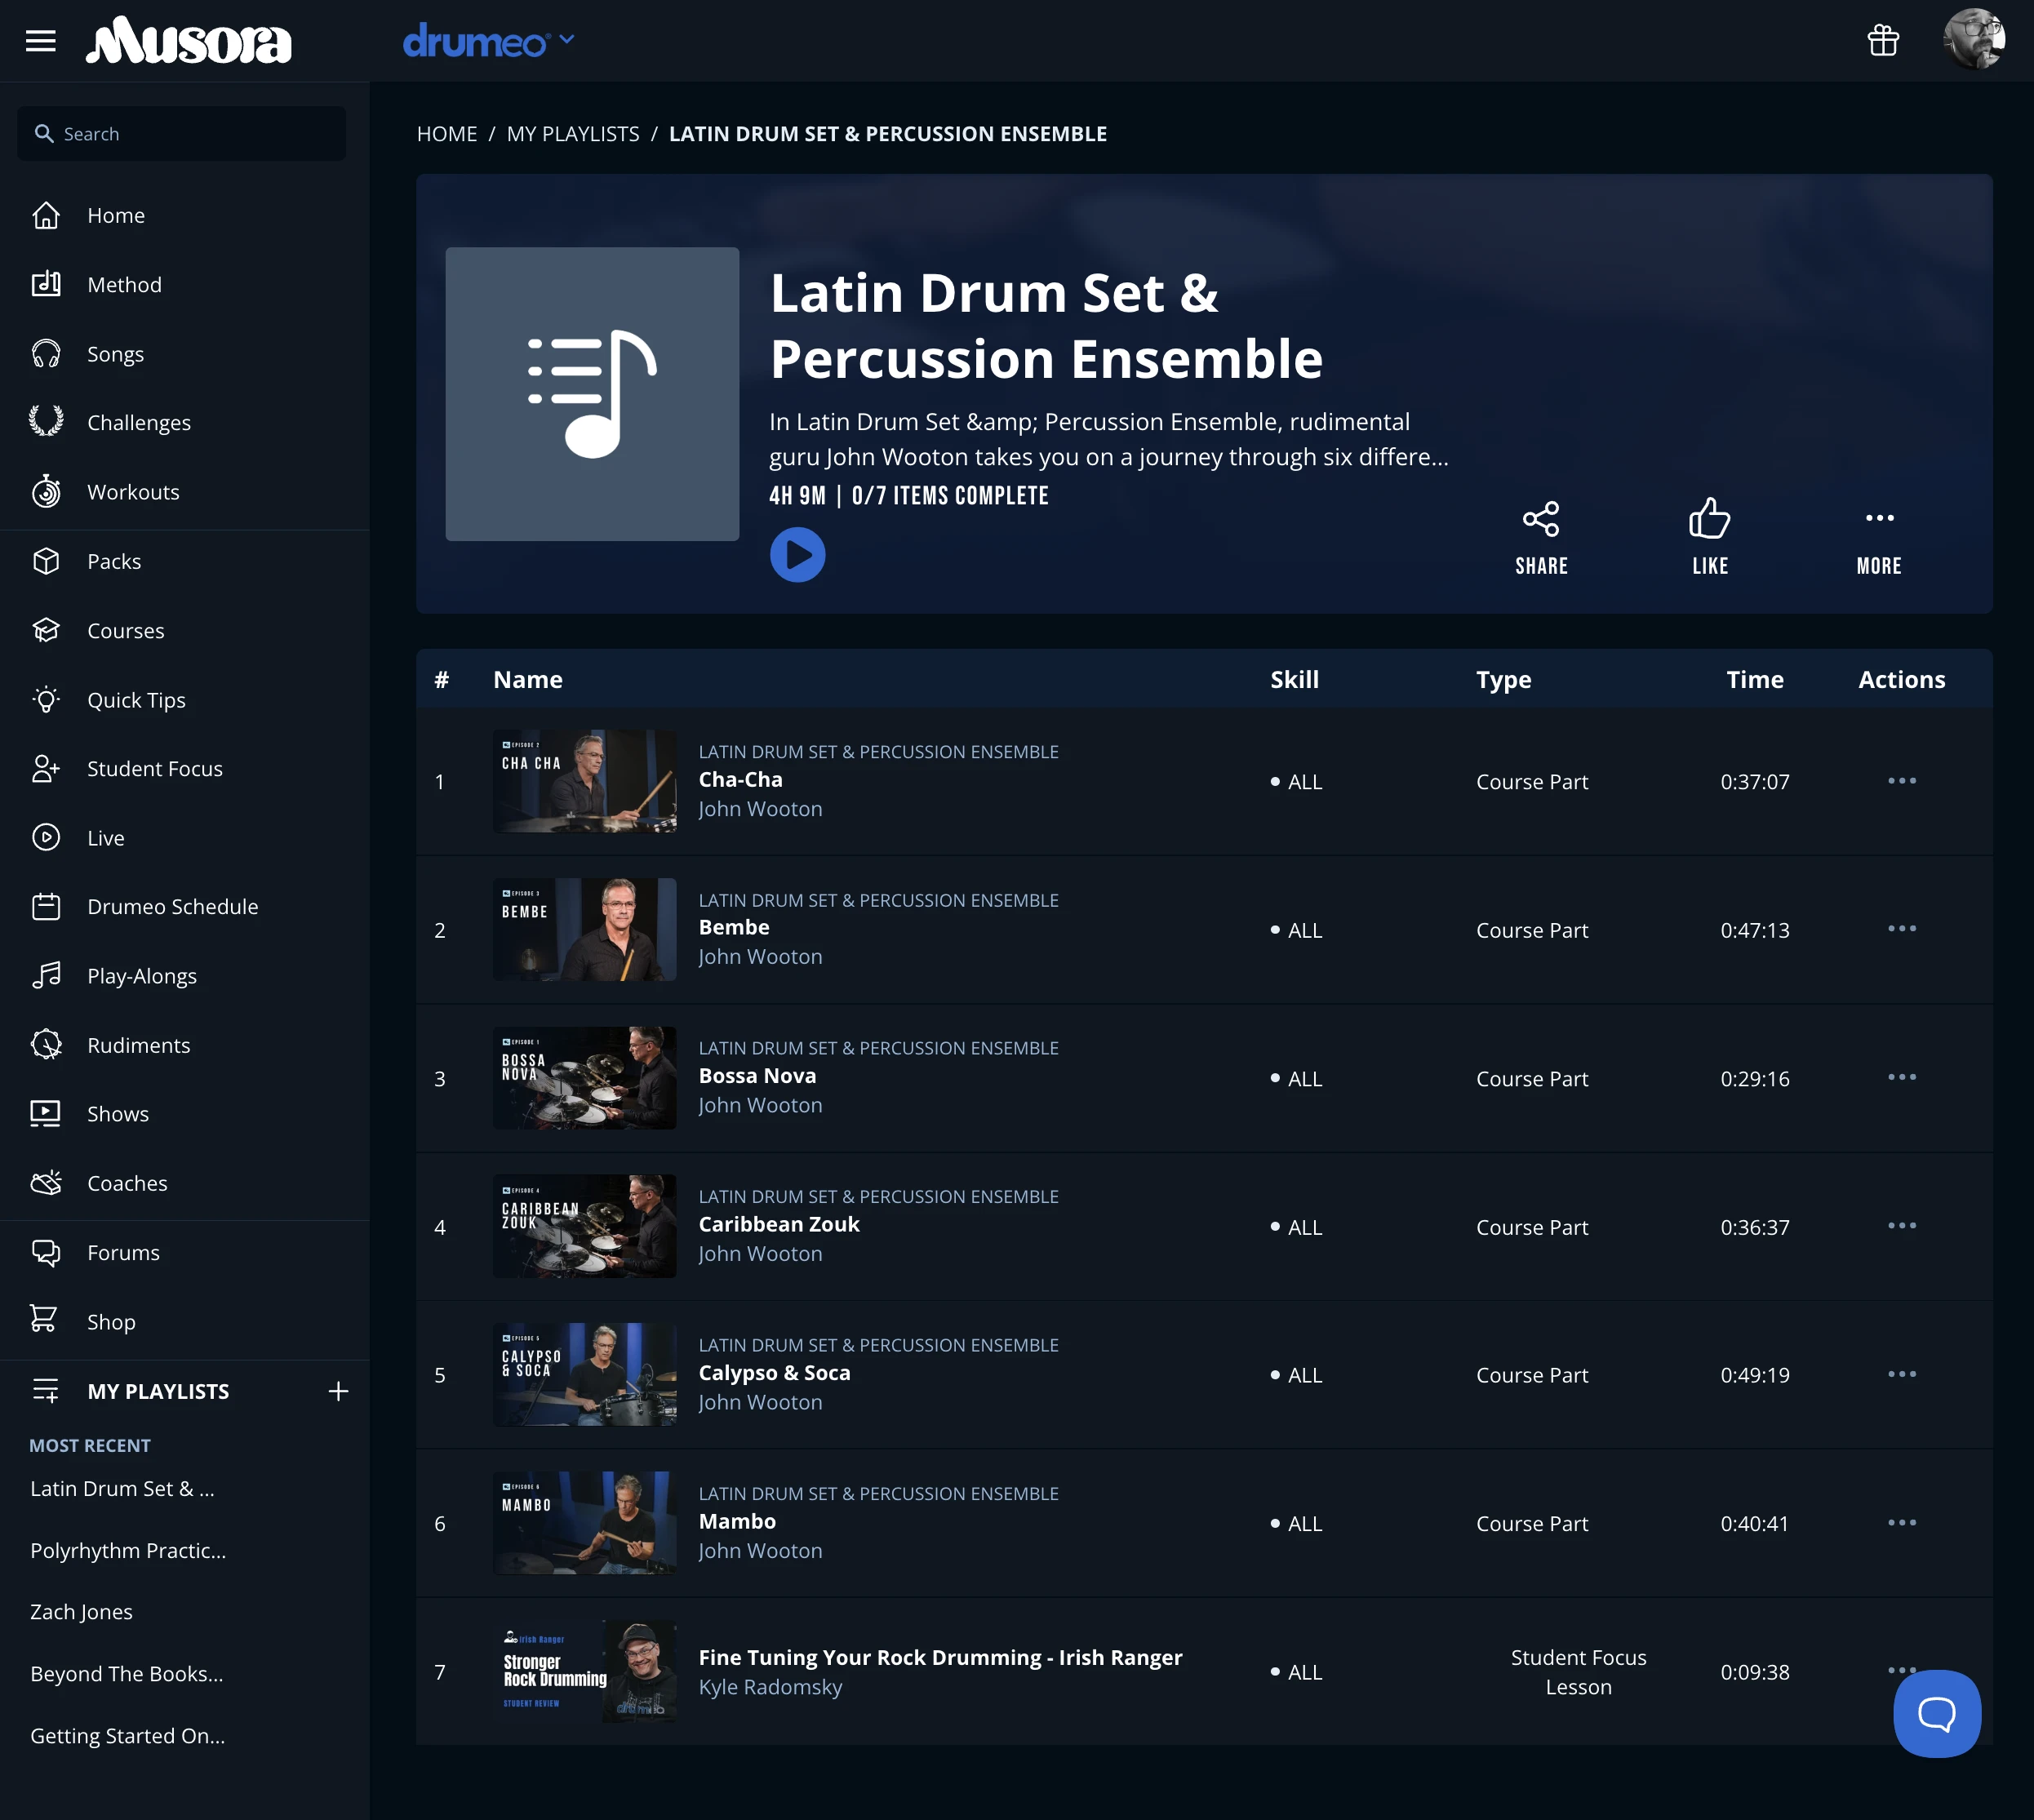2034x1820 pixels.
Task: Click the Student Focus Lesson type cell
Action: pyautogui.click(x=1578, y=1672)
